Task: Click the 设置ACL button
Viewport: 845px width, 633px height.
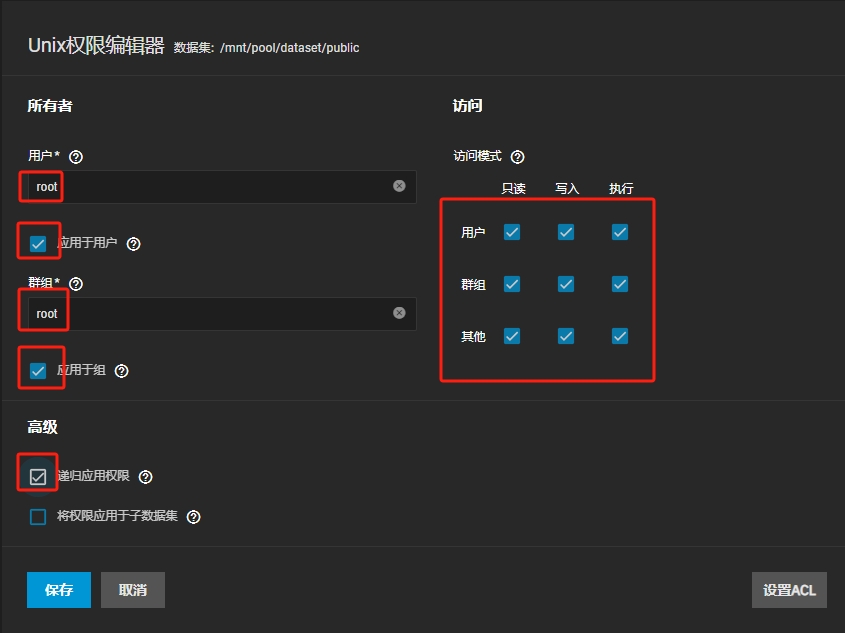Action: [789, 590]
